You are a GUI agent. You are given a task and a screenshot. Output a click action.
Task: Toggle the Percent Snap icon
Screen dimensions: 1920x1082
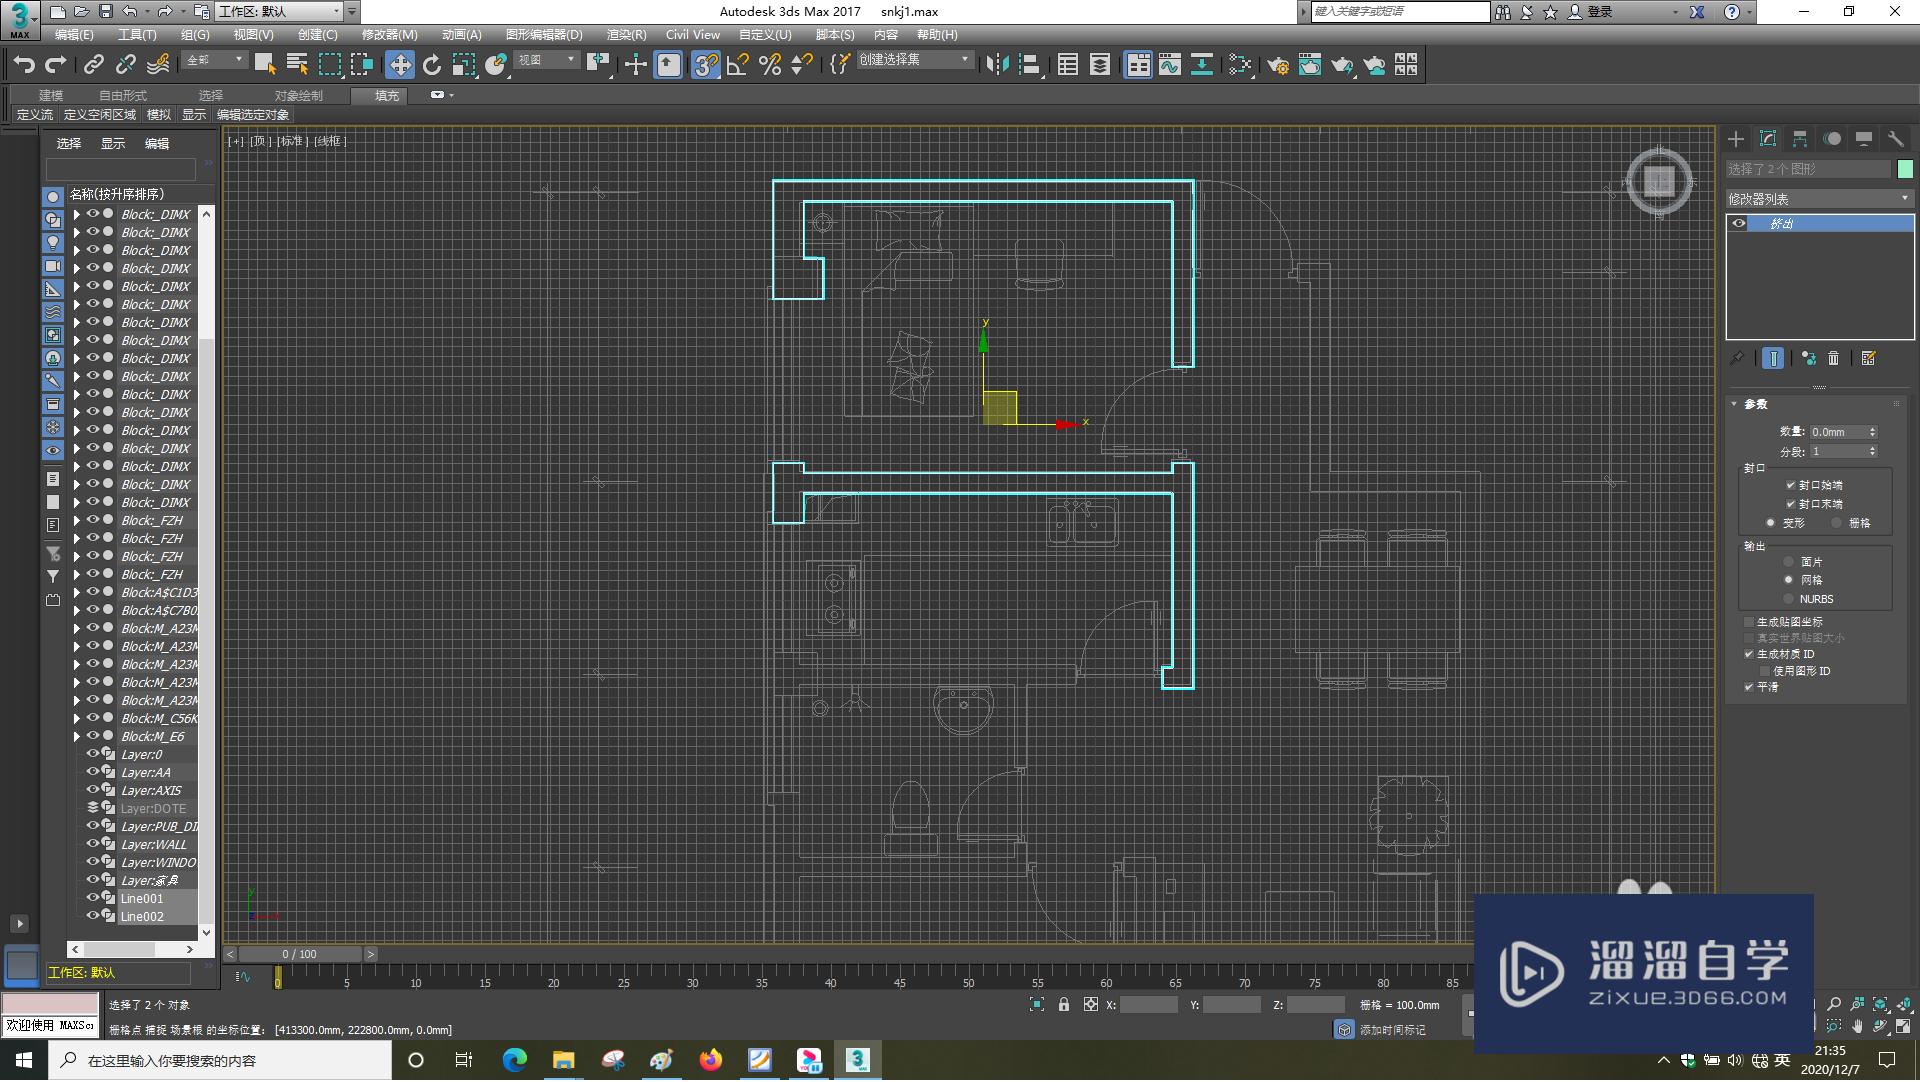[770, 65]
